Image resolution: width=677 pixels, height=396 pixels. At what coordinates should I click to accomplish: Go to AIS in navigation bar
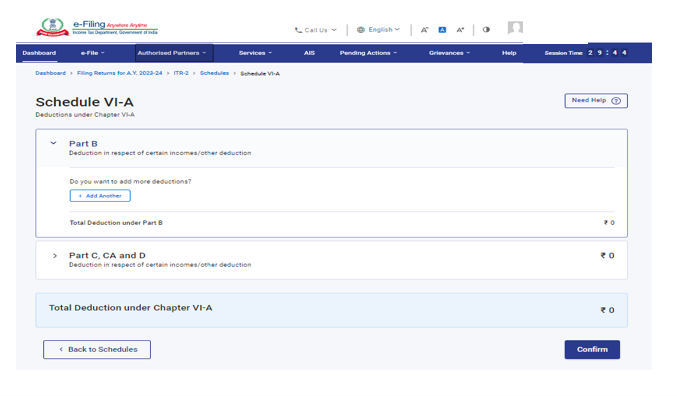click(x=309, y=53)
